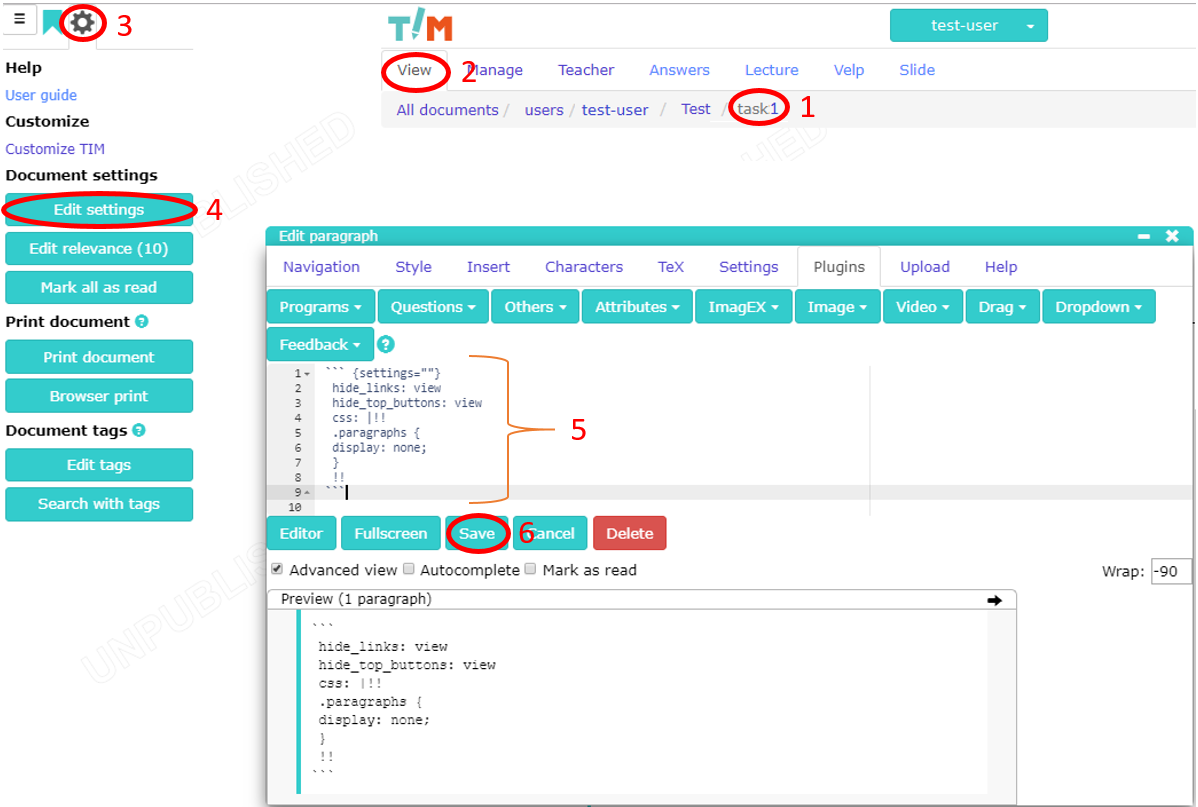1198x807 pixels.
Task: Open the hamburger sidebar menu
Action: (19, 18)
